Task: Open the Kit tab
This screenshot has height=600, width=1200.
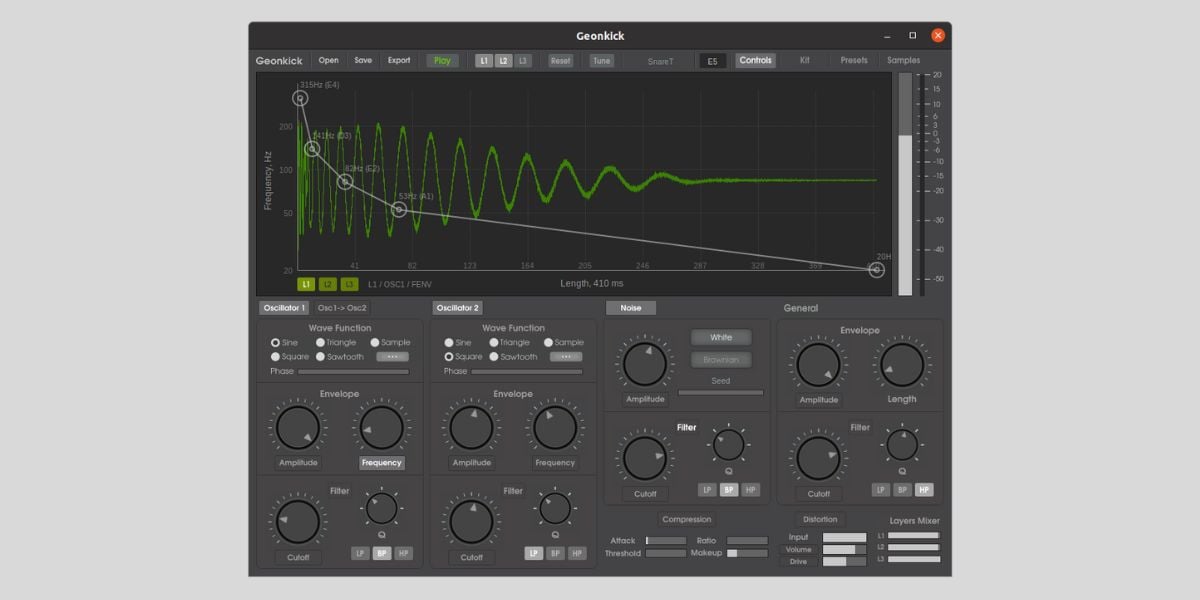Action: [805, 61]
